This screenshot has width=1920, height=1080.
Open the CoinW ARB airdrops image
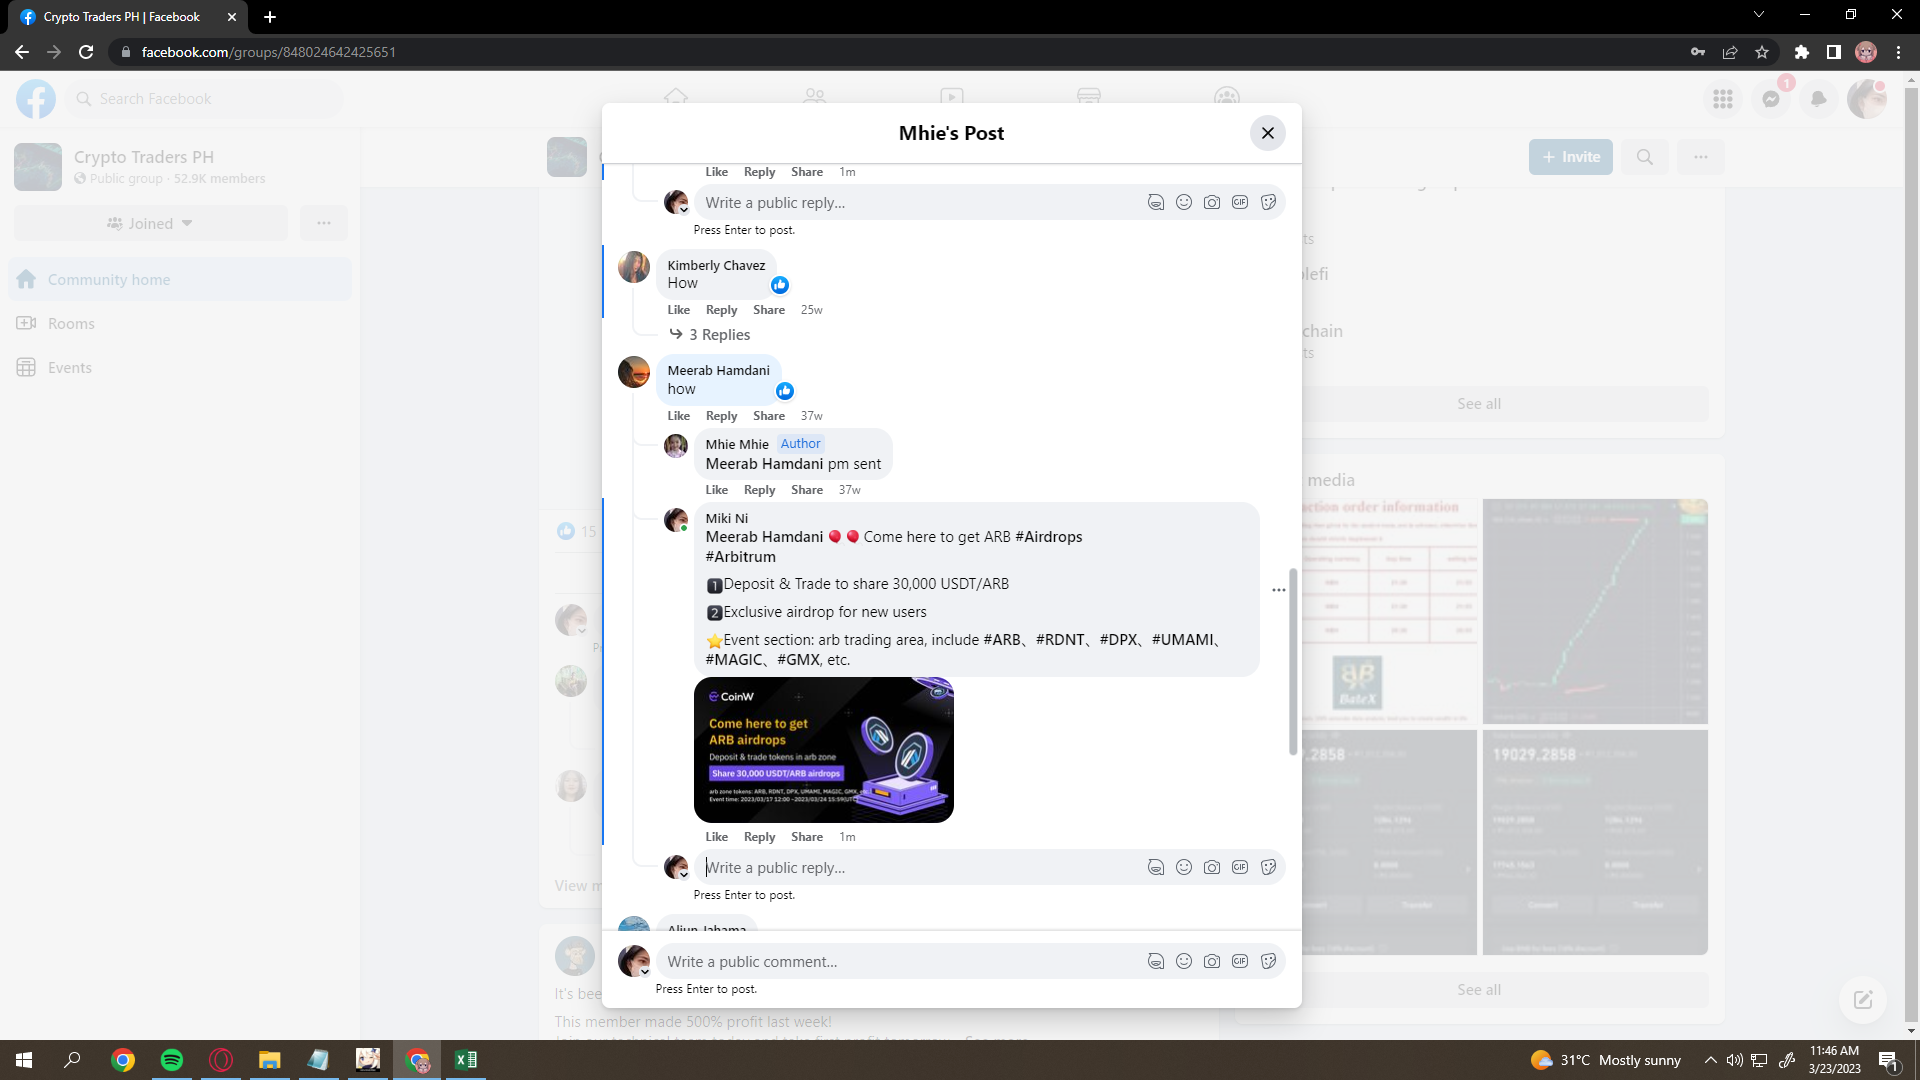tap(823, 750)
